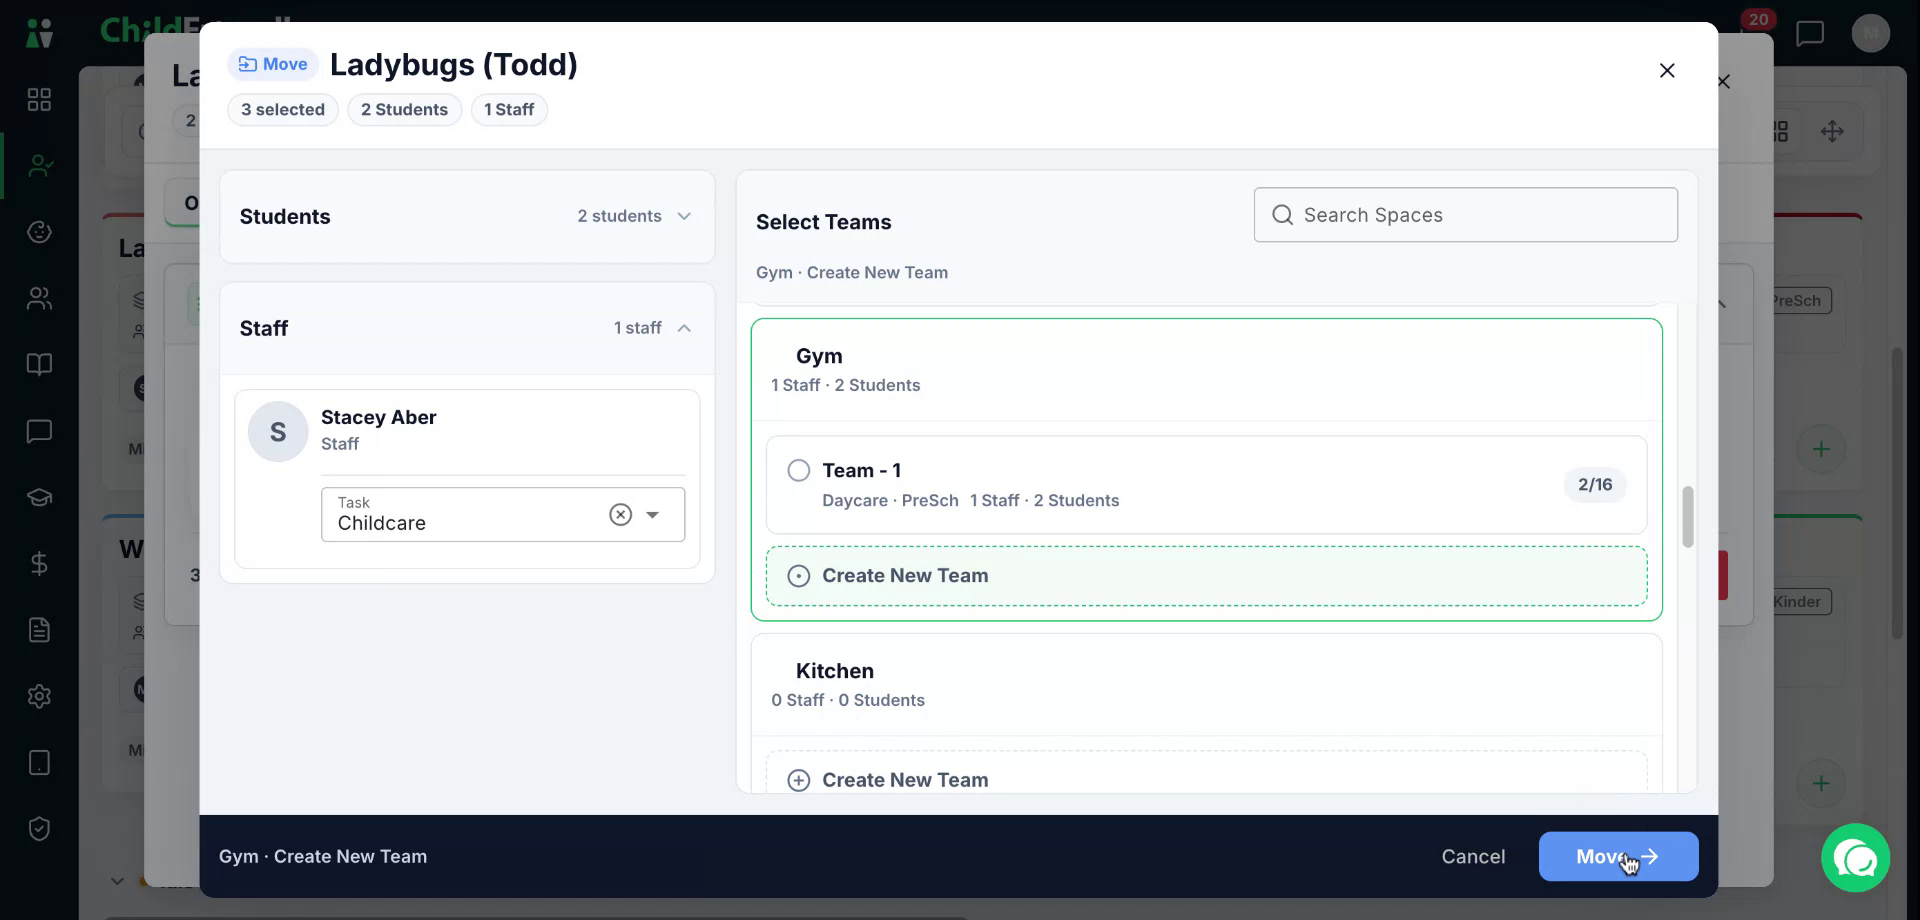Screen dimensions: 1920x920
Task: Select Create New Team under Gym
Action: (1206, 576)
